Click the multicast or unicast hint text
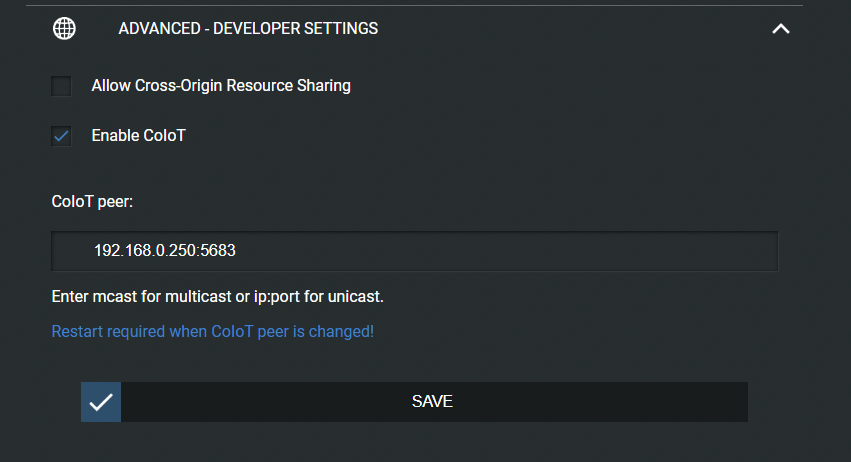This screenshot has width=851, height=462. (218, 296)
